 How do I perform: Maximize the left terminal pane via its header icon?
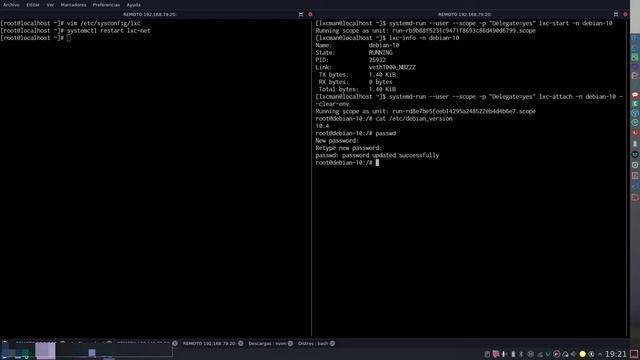301,14
